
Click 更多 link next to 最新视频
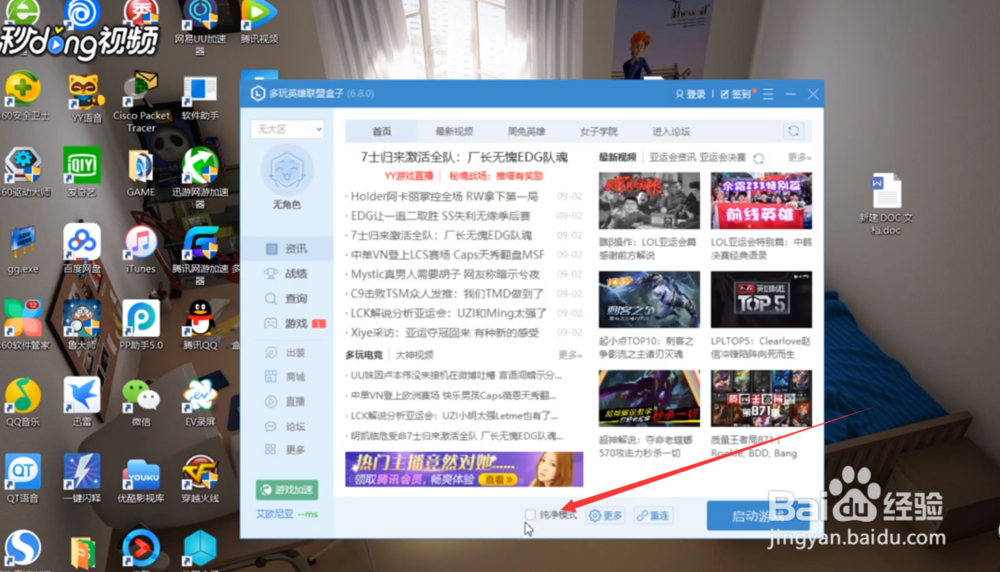(x=799, y=158)
